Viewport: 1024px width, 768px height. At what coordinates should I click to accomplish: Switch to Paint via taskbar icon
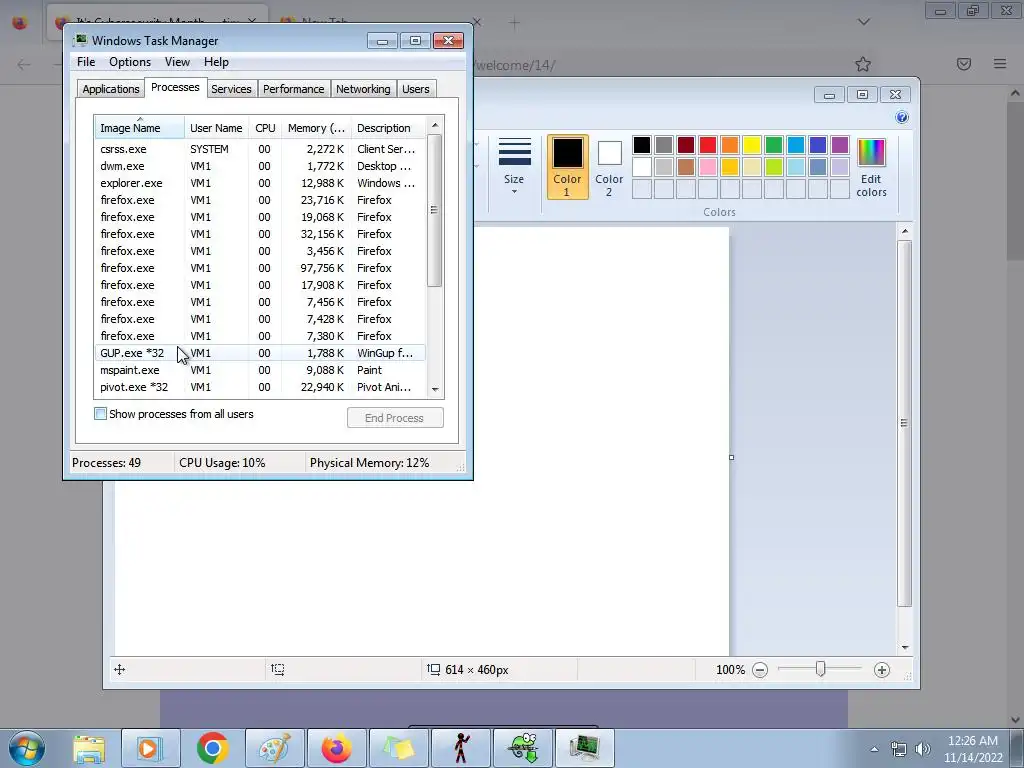275,748
